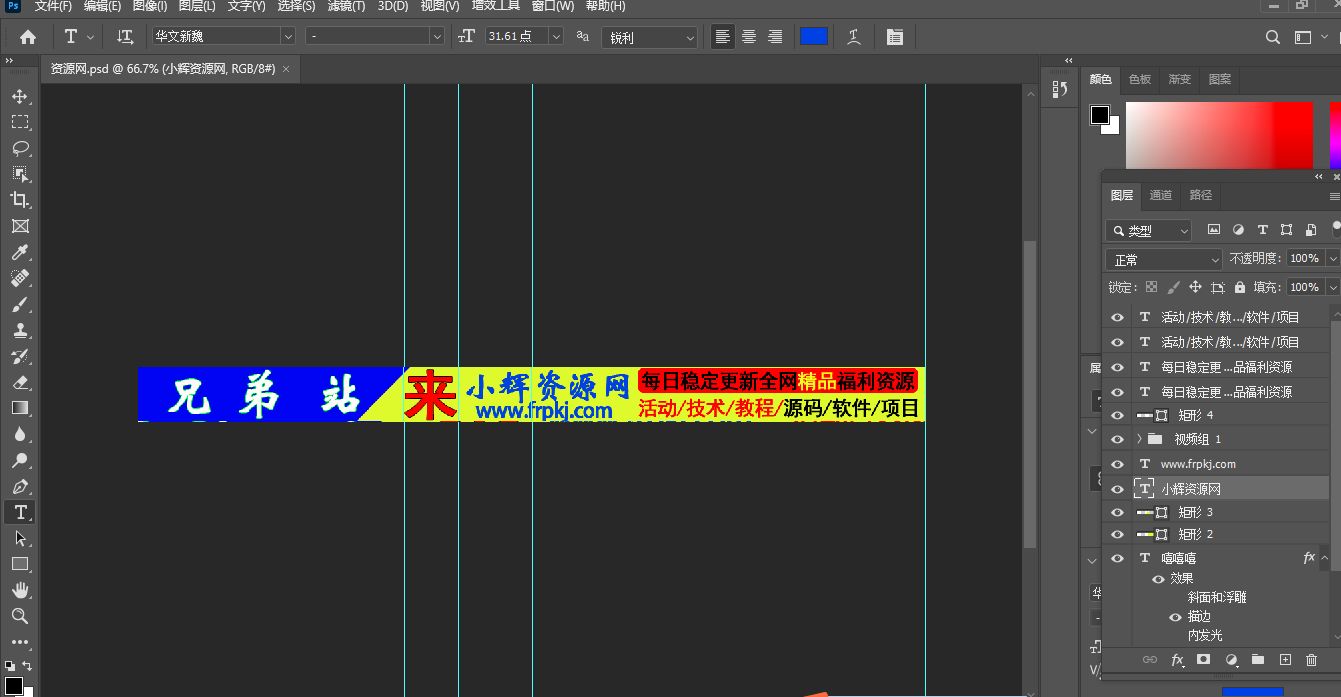
Task: Collapse the 嘻嘻嘻 layer effects list
Action: click(1325, 558)
